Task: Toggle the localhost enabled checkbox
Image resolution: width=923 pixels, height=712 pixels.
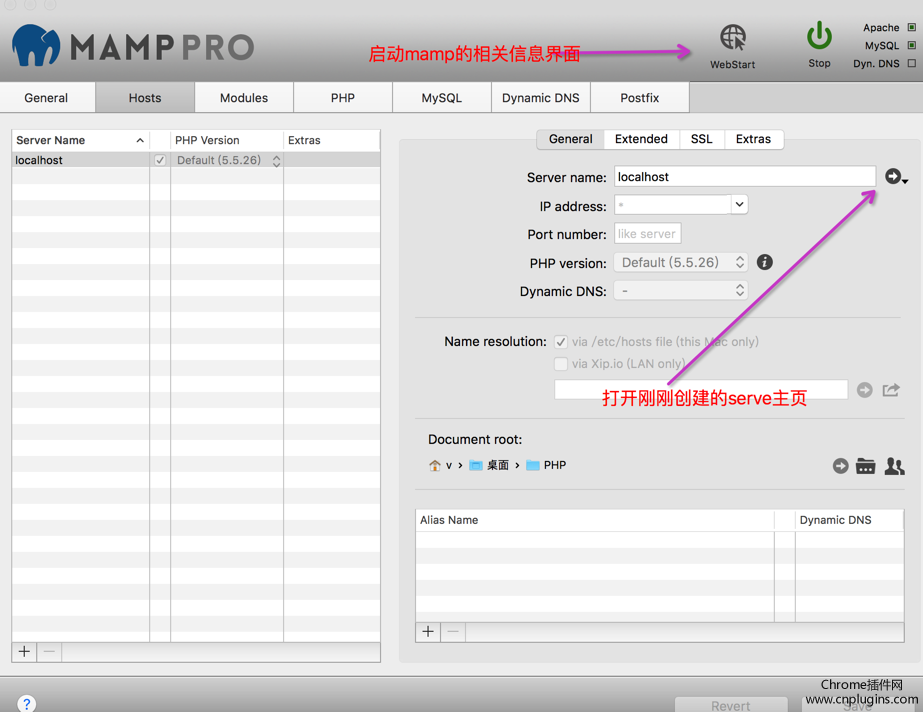Action: [160, 160]
